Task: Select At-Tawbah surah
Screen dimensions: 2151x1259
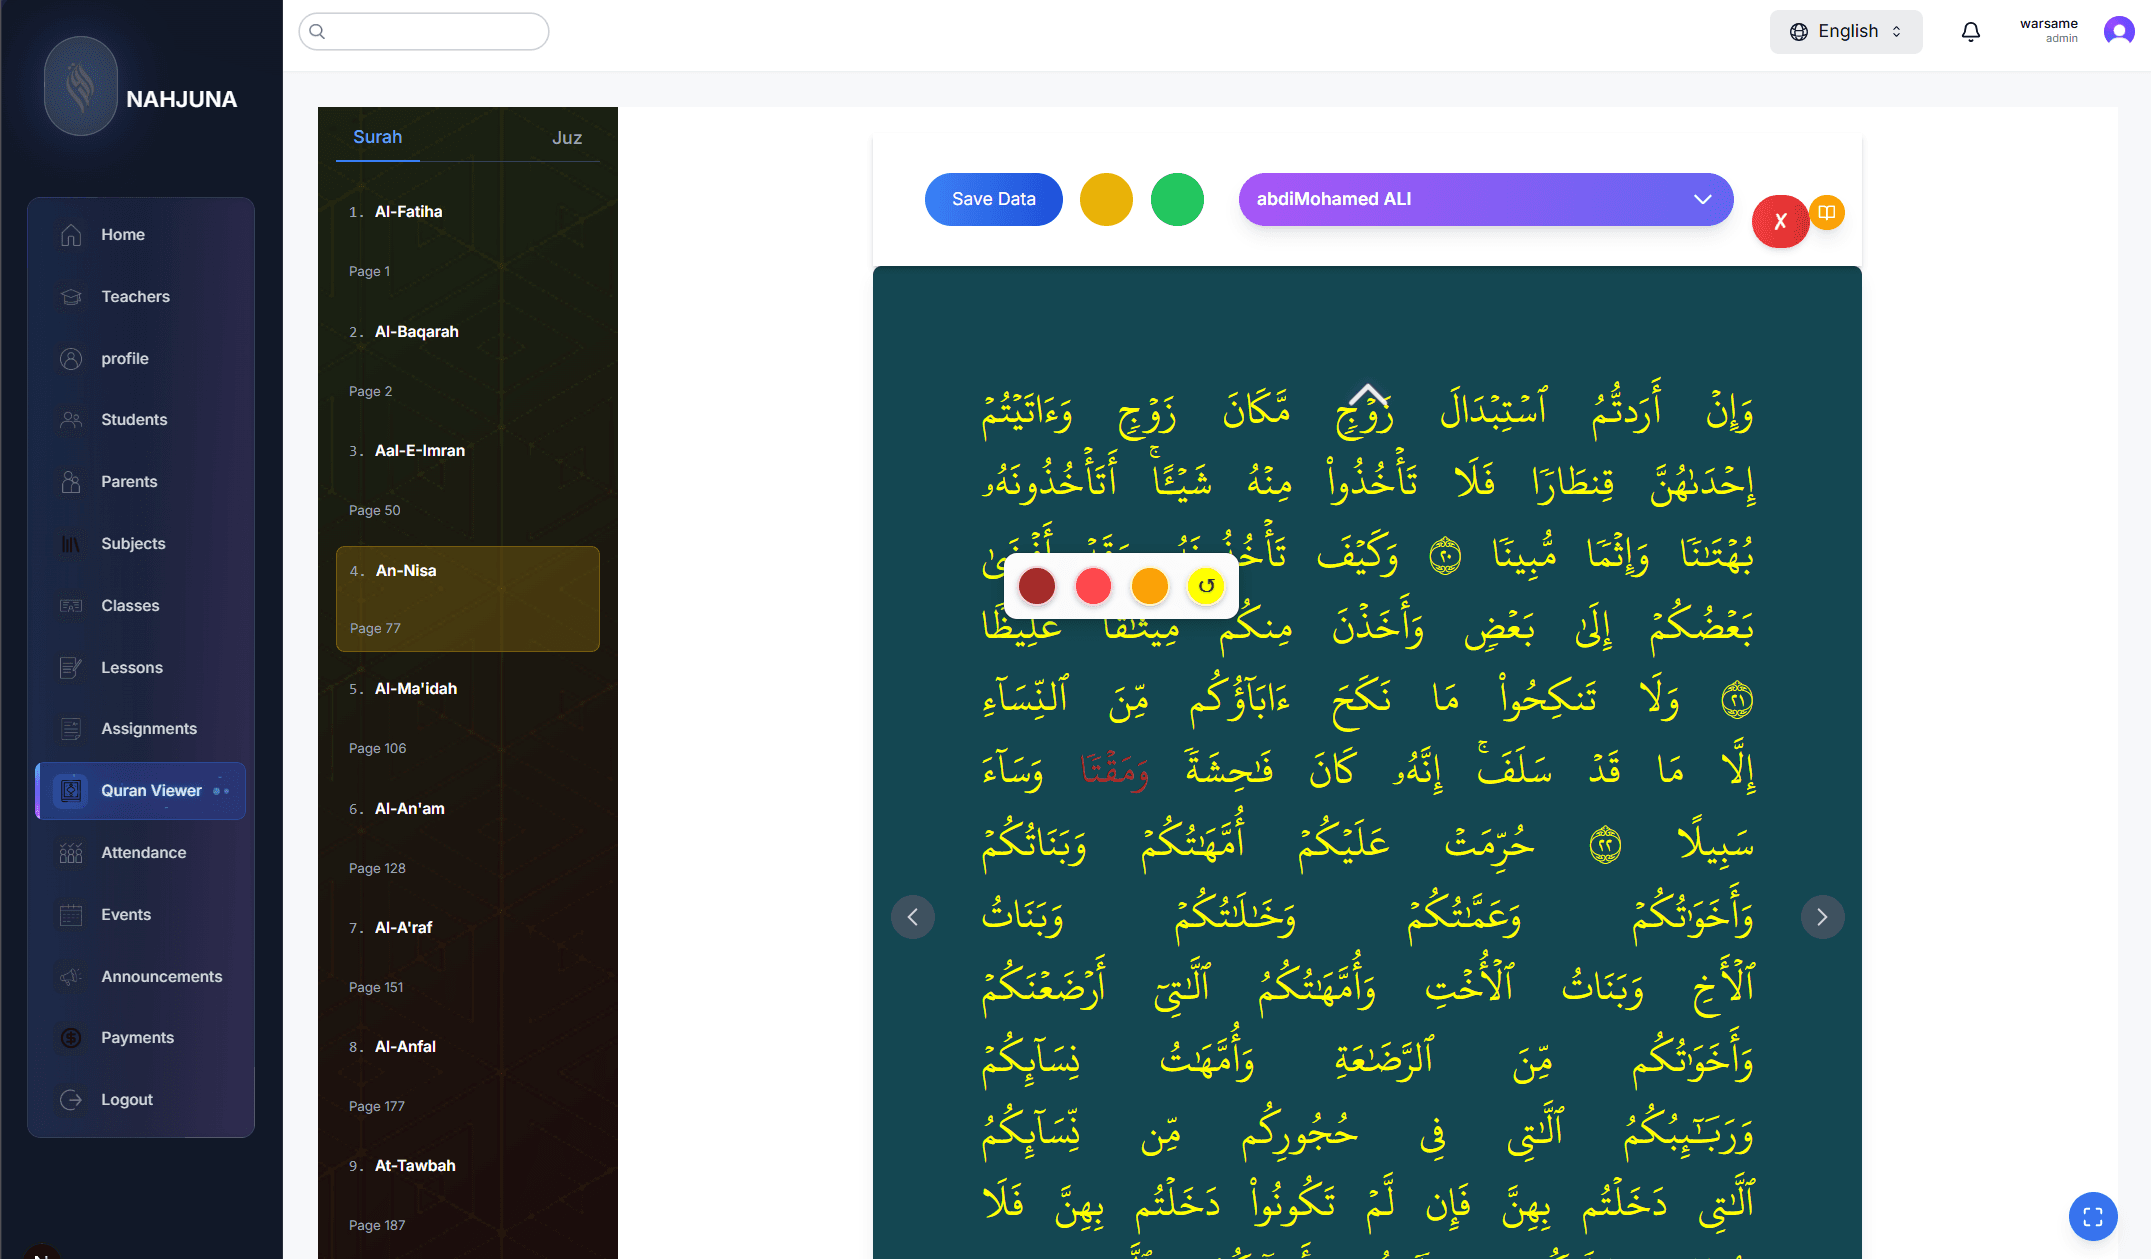Action: pos(415,1166)
